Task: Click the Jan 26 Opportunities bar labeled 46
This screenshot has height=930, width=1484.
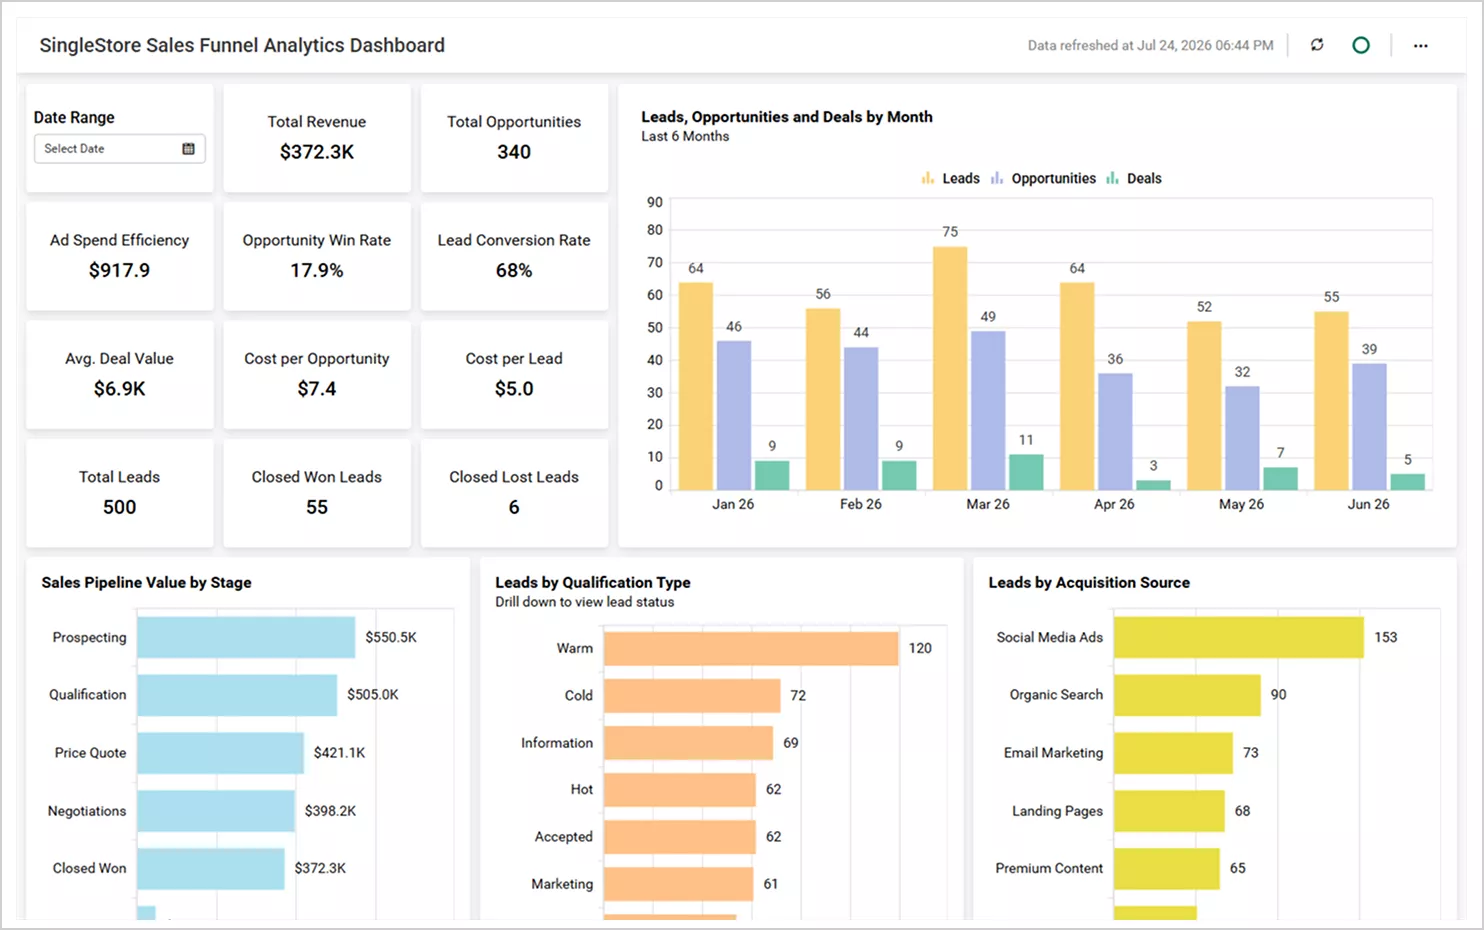Action: pyautogui.click(x=734, y=415)
